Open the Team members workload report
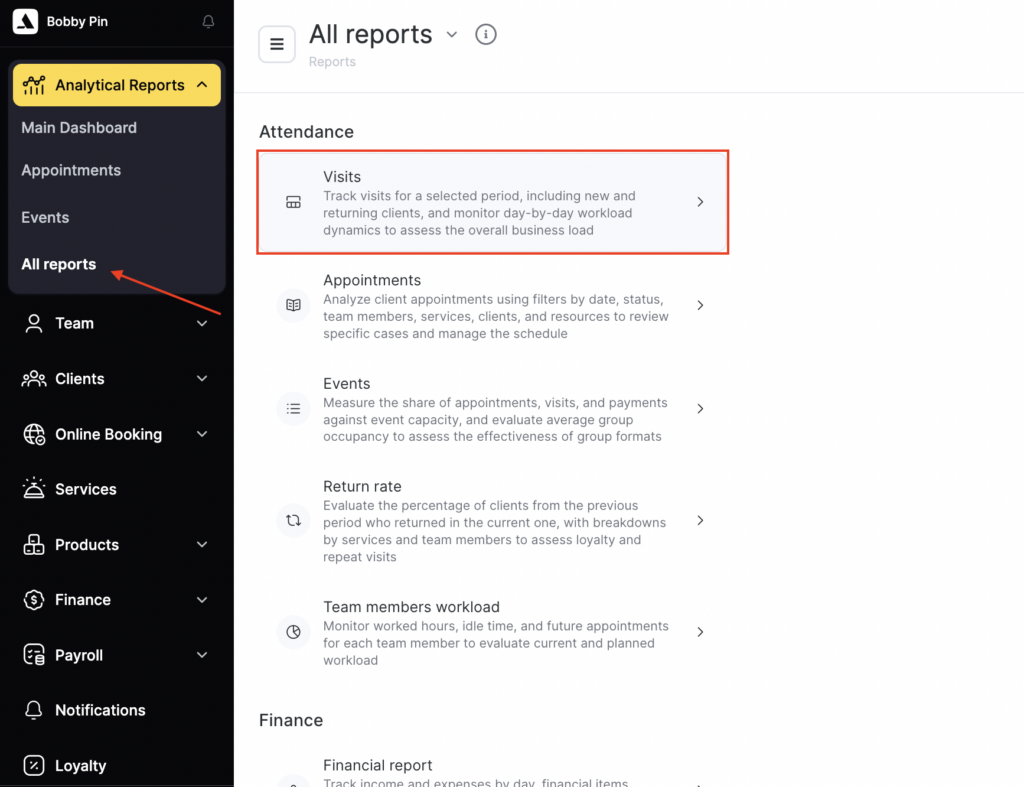 tap(492, 632)
